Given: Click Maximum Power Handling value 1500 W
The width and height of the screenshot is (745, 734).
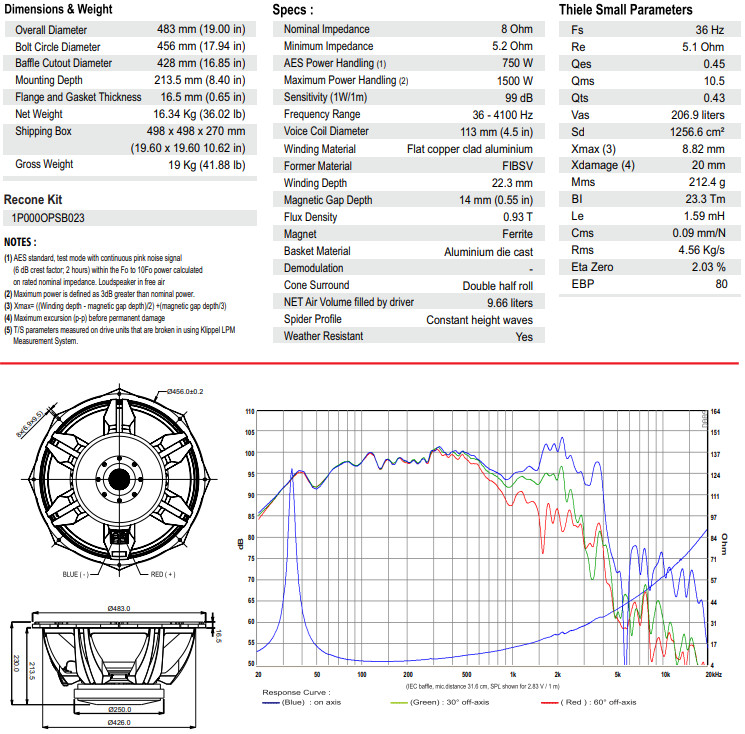Looking at the screenshot, I should [x=515, y=81].
